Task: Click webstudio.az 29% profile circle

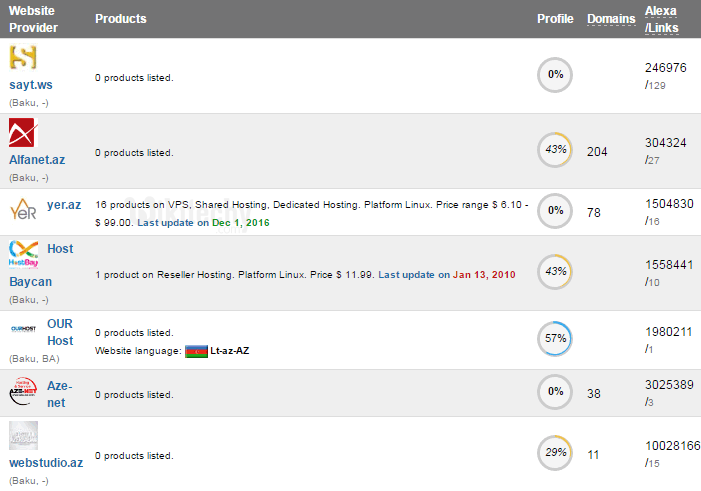Action: (555, 453)
